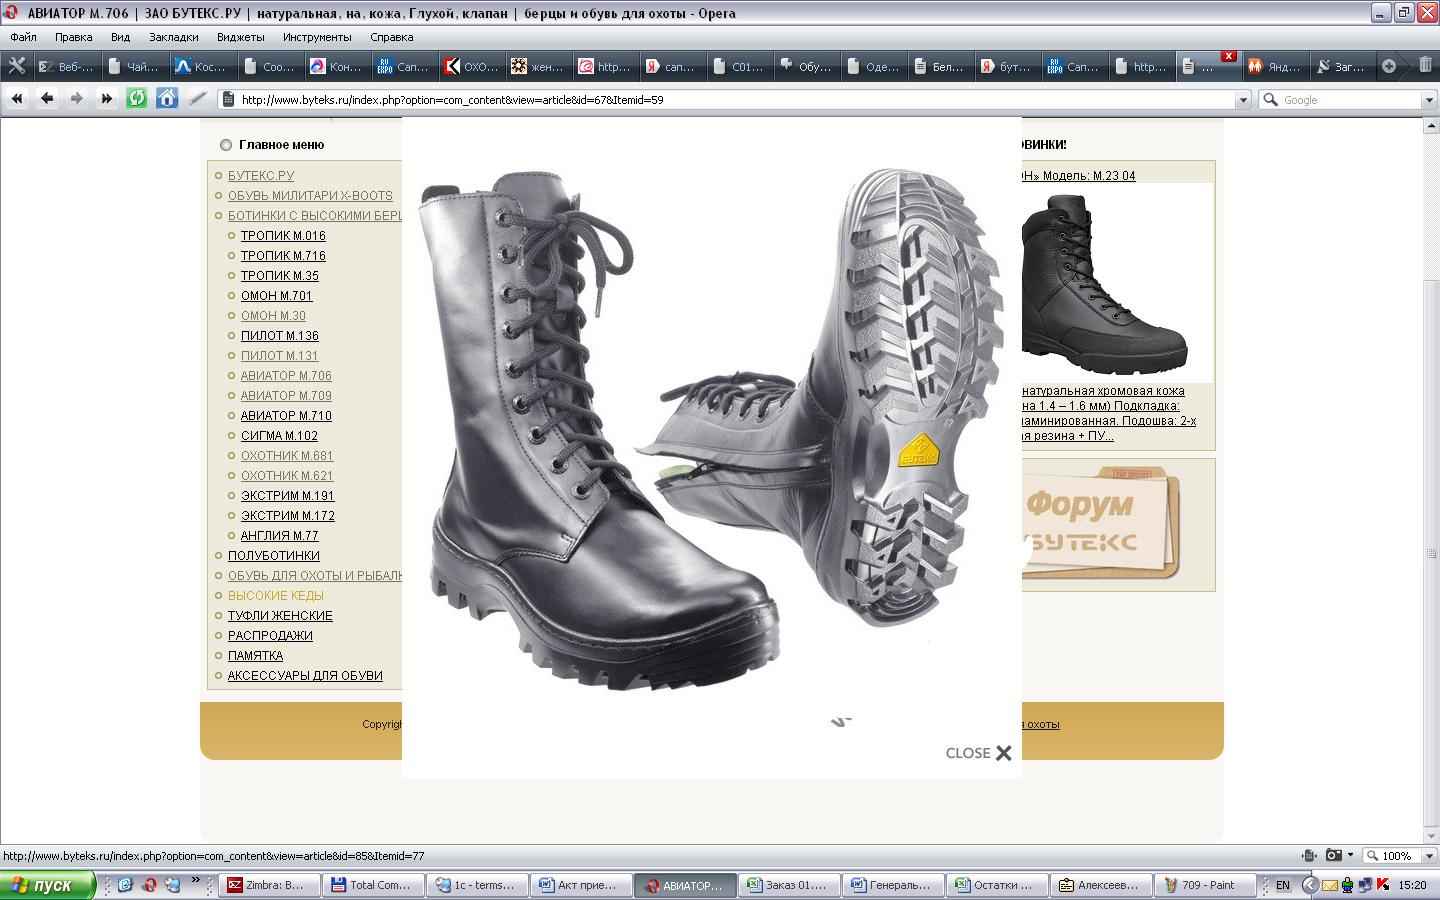This screenshot has height=900, width=1440.
Task: Open ТРОПИК М.716 link
Action: 283,256
